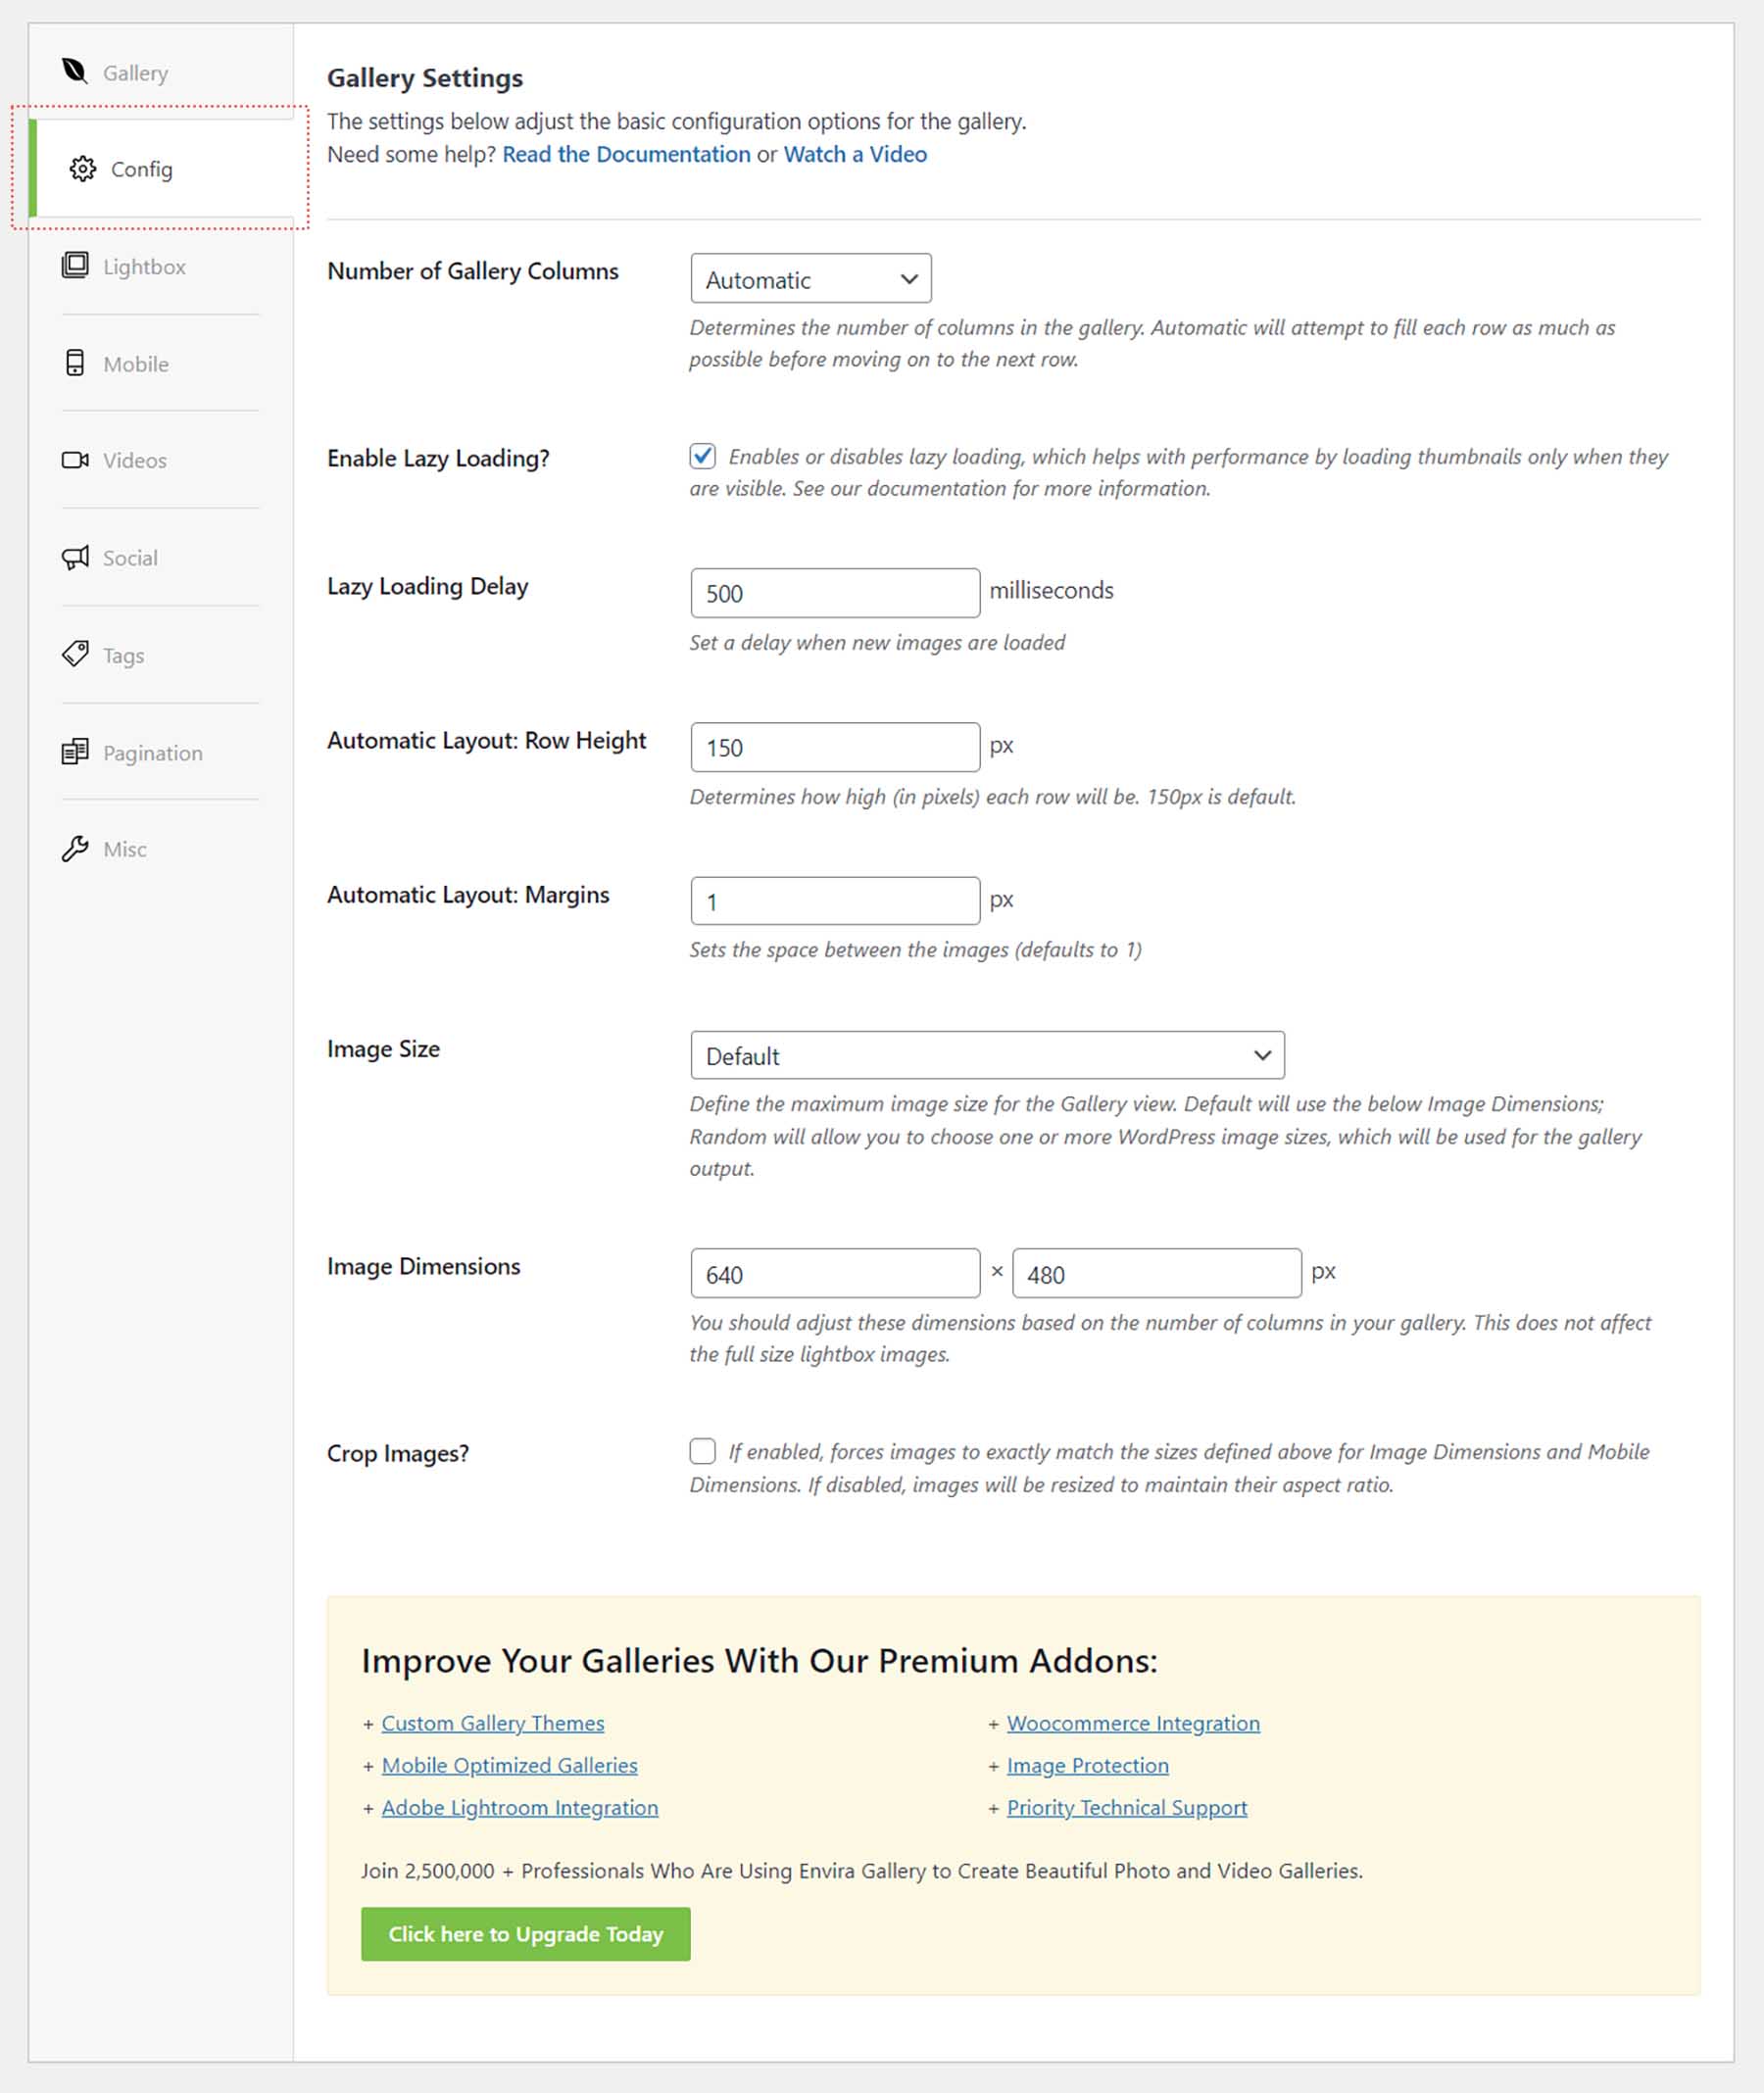Viewport: 1764px width, 2093px height.
Task: Open the Number of Gallery Columns dropdown
Action: 811,279
